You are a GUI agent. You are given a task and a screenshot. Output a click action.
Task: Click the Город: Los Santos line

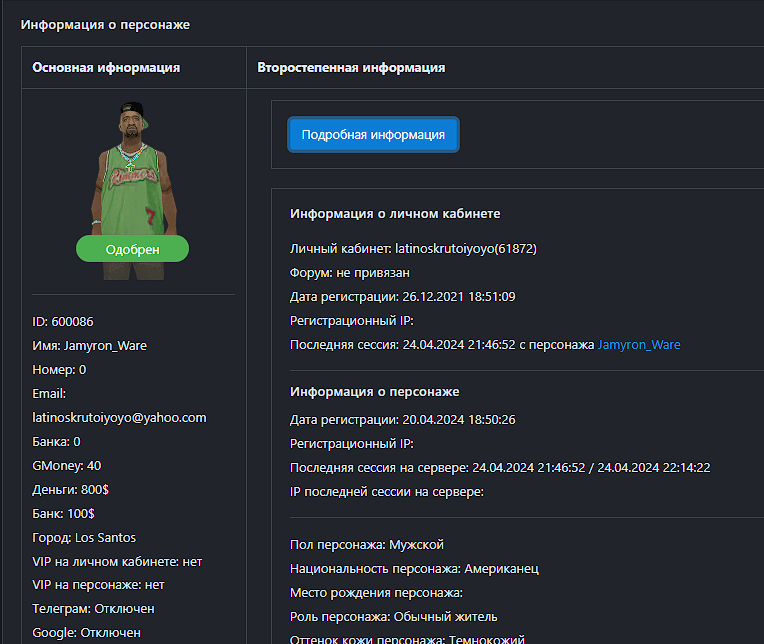(84, 537)
